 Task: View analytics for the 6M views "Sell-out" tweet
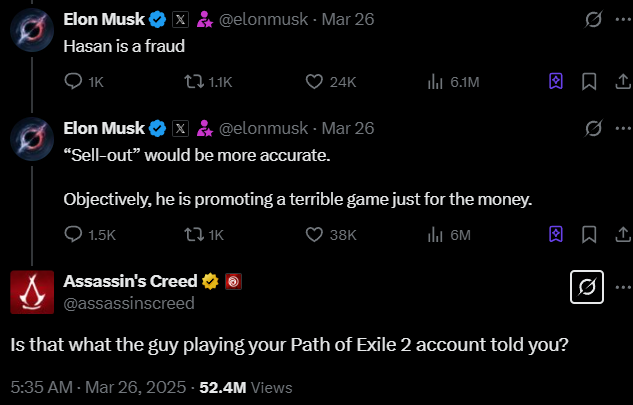(435, 235)
